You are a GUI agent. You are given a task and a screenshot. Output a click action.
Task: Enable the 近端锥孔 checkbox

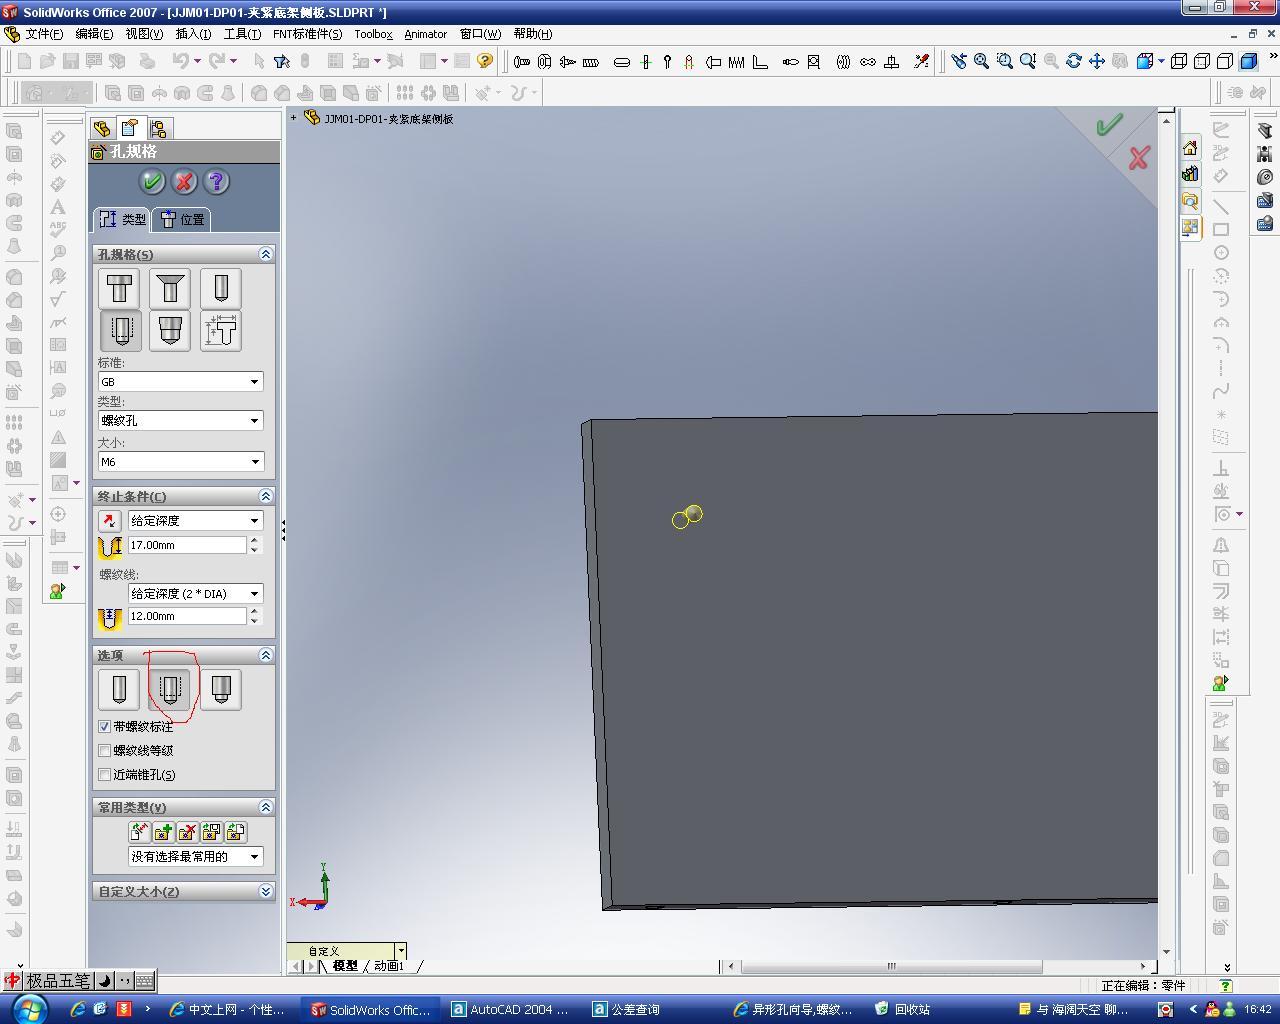105,774
